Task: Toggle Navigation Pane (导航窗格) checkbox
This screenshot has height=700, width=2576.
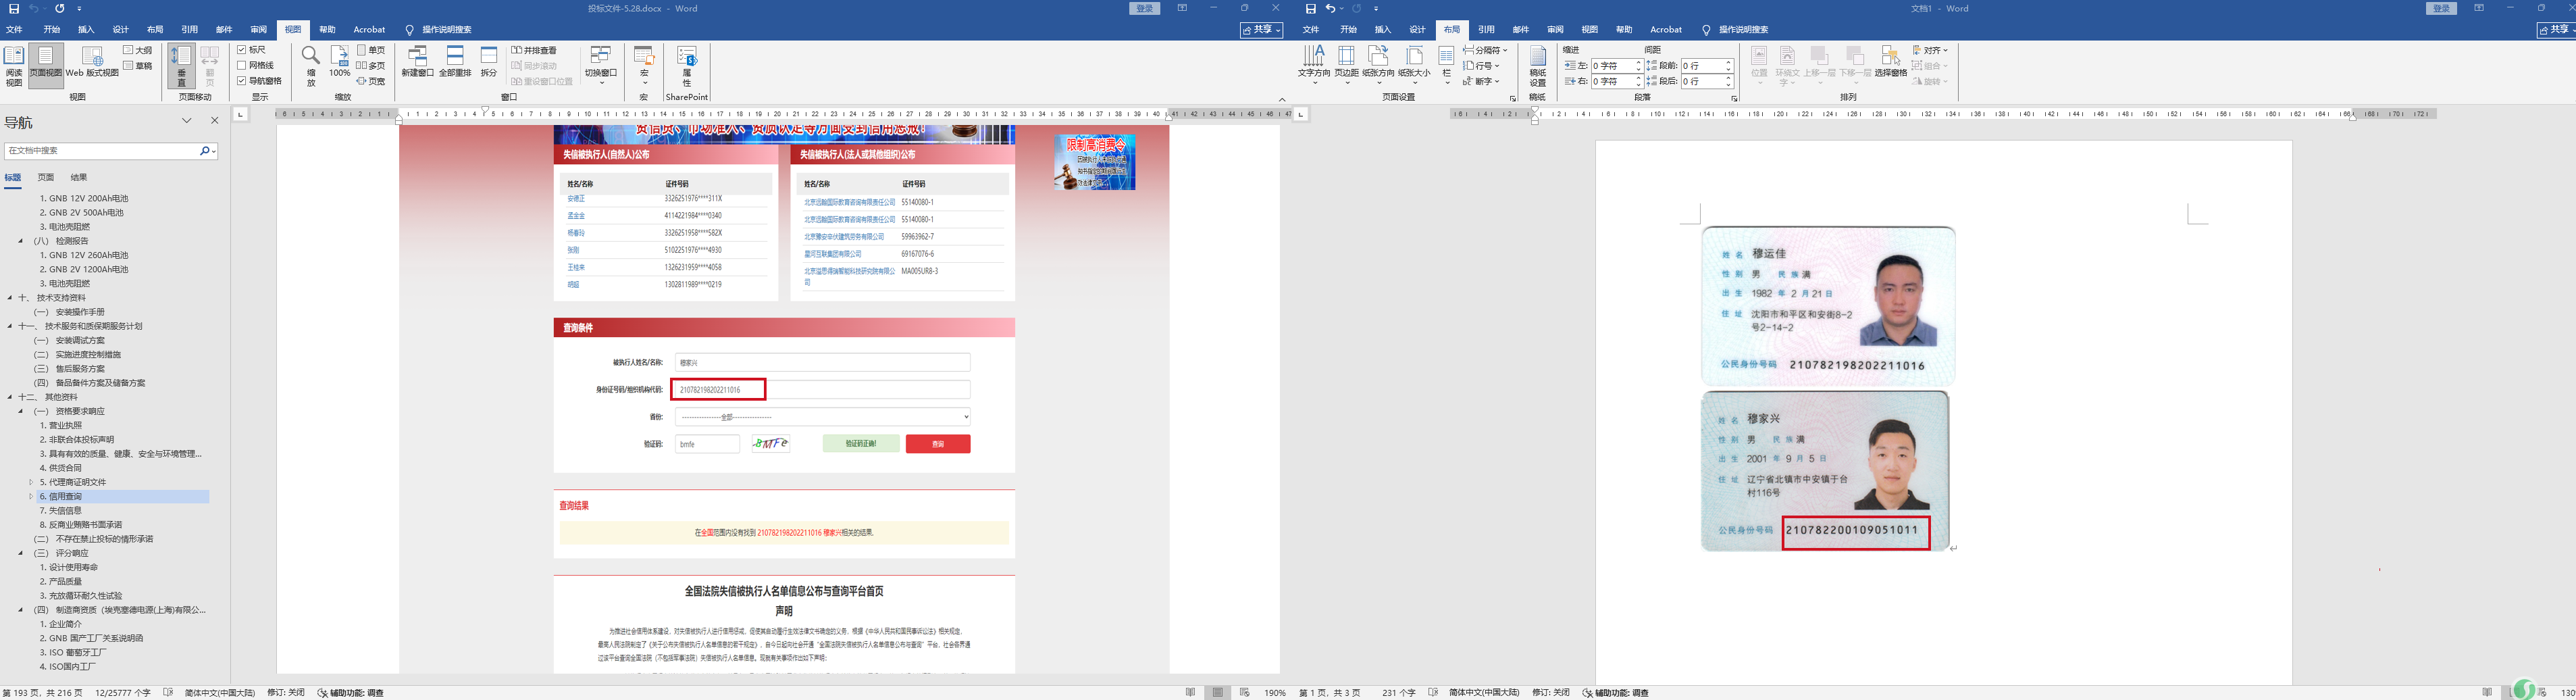Action: point(259,82)
